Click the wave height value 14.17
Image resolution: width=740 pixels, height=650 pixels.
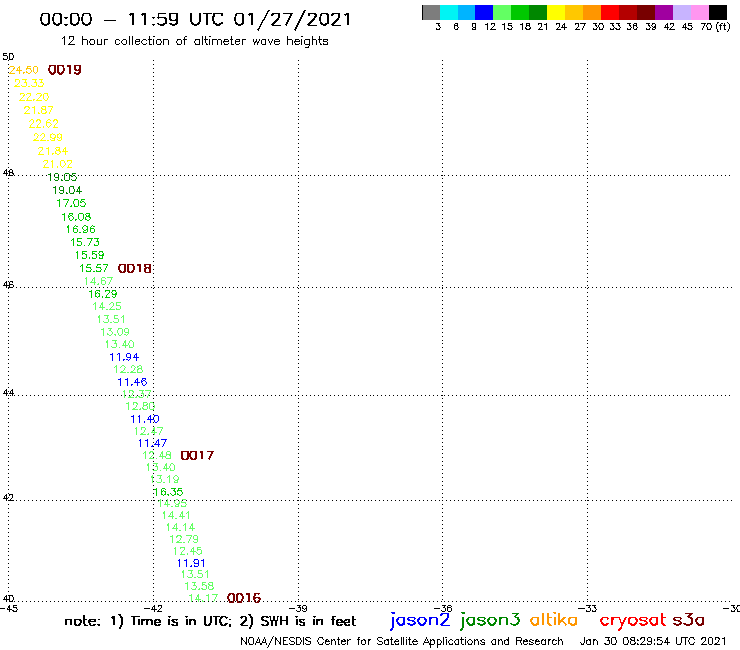203,599
